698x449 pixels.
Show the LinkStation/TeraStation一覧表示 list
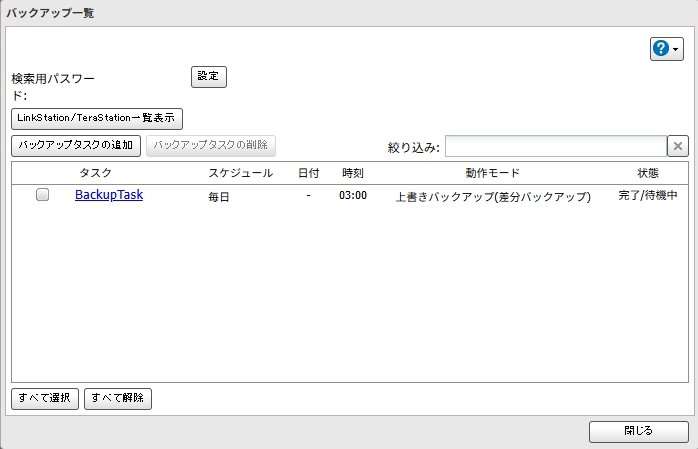97,118
